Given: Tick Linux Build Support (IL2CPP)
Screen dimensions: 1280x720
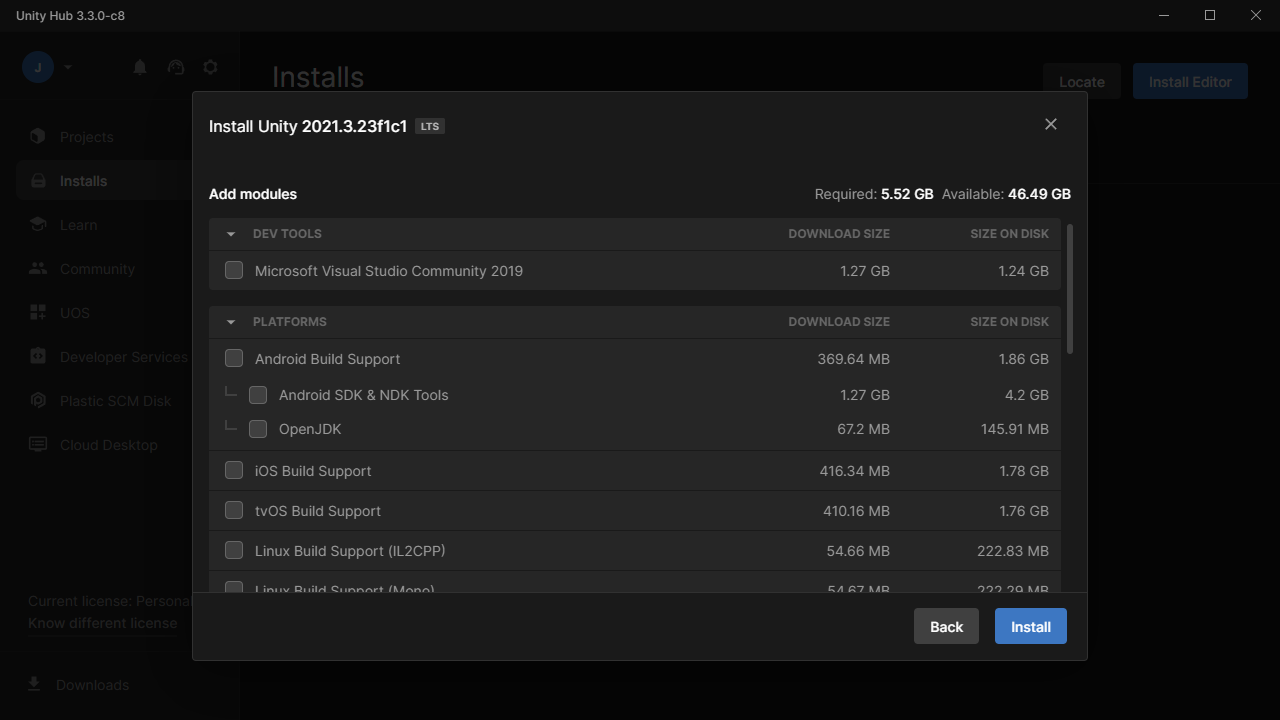Looking at the screenshot, I should pyautogui.click(x=234, y=550).
